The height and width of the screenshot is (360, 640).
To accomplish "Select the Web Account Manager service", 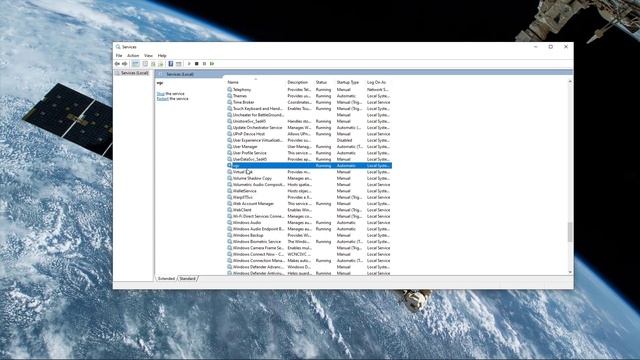I will click(309, 203).
